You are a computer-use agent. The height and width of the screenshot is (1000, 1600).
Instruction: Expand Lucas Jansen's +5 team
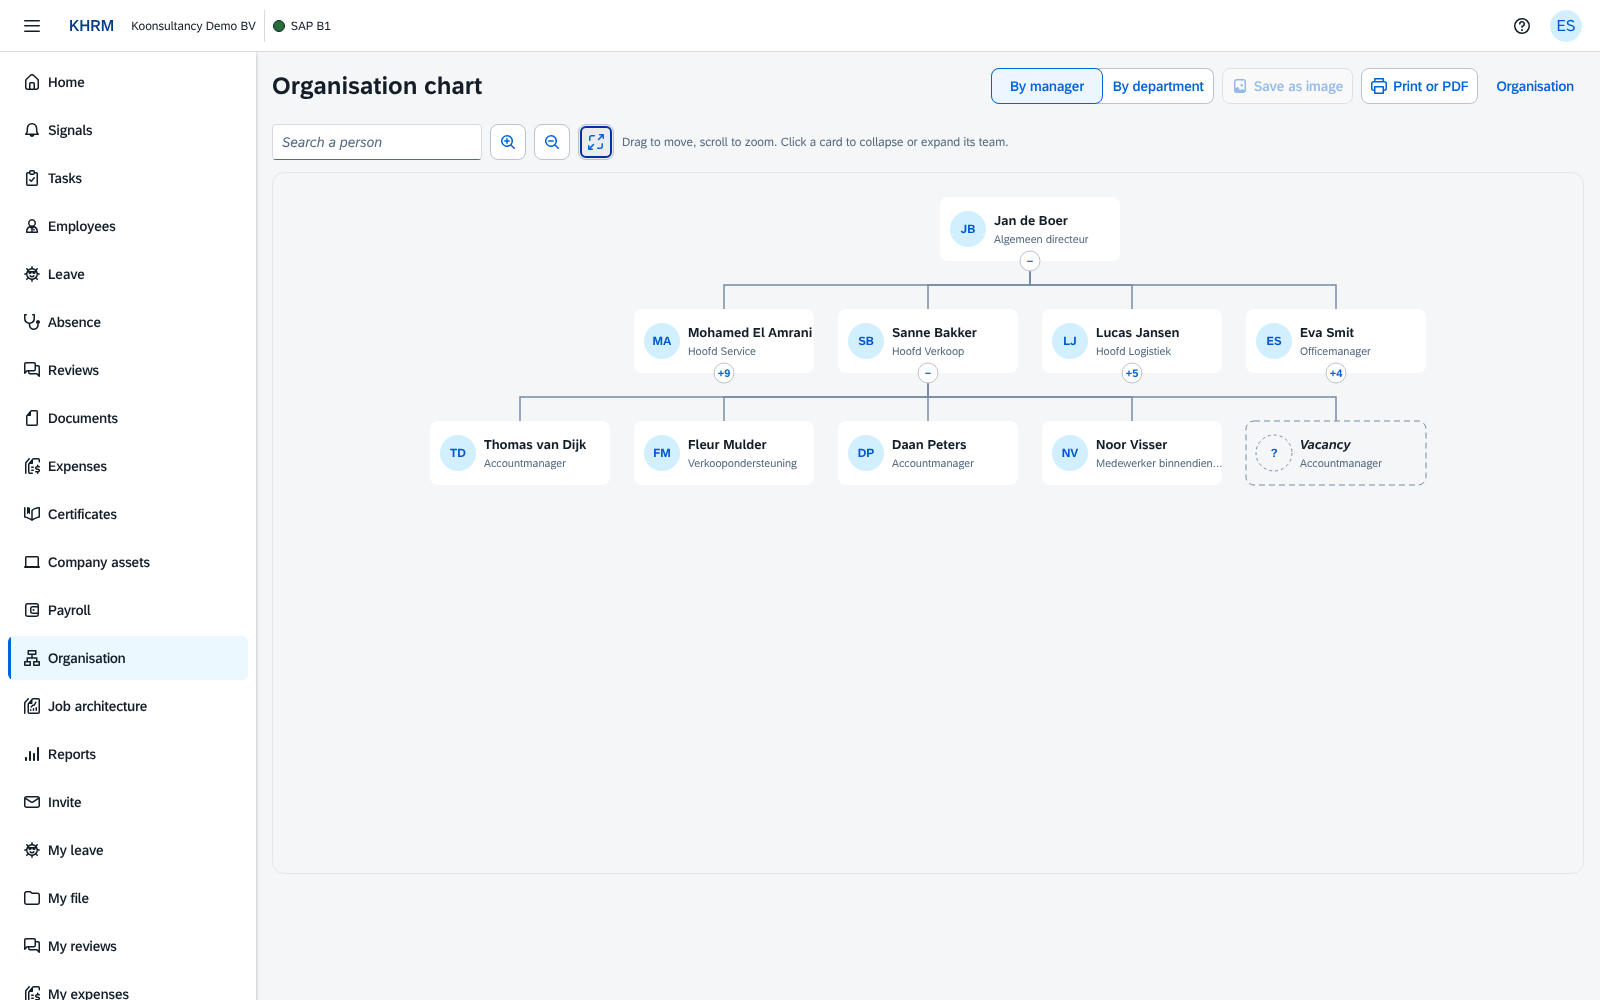1132,373
